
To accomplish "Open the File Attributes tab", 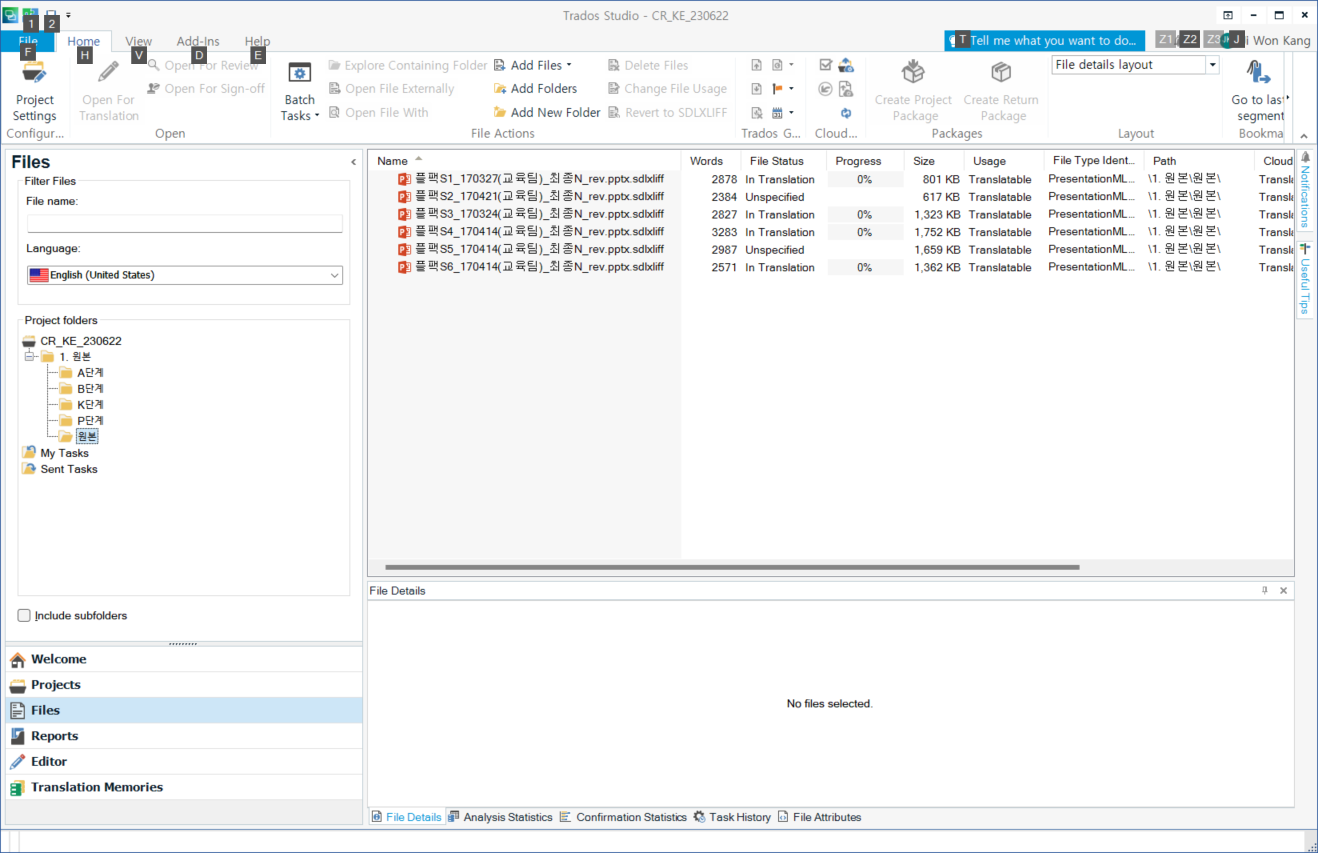I will 819,817.
